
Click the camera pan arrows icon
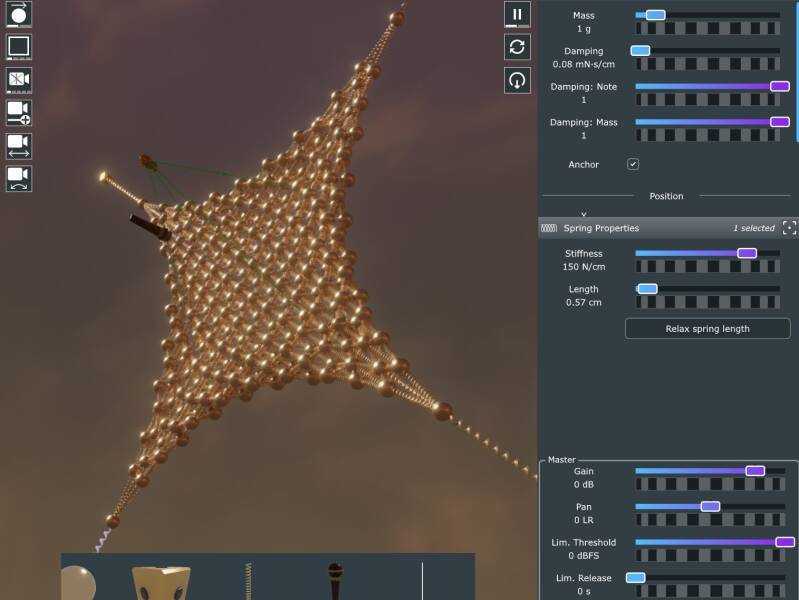point(19,146)
